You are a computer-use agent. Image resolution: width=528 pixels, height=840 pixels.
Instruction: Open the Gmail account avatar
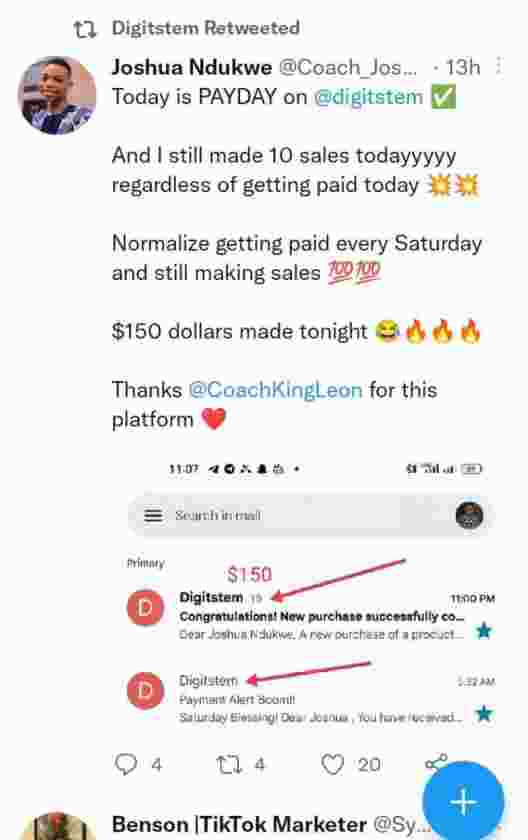click(x=469, y=515)
